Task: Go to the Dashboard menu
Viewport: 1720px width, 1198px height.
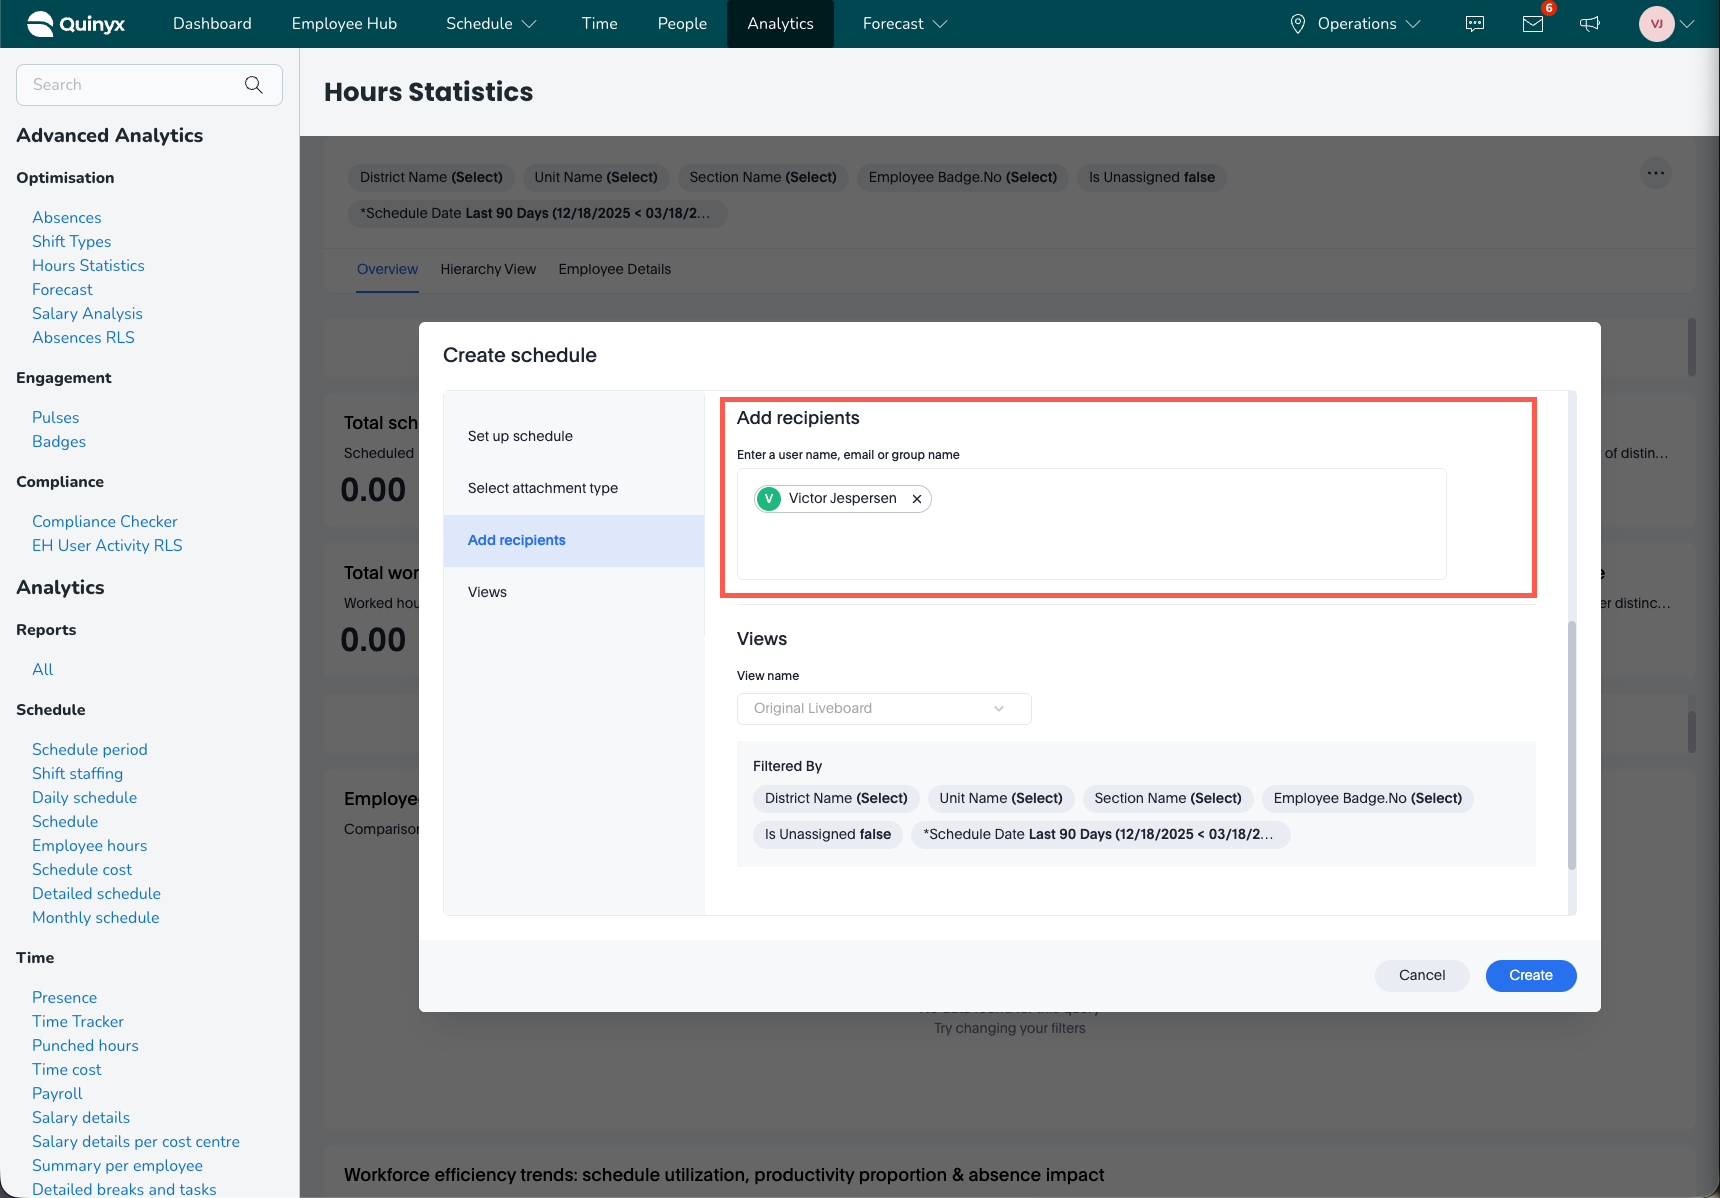Action: 212,24
